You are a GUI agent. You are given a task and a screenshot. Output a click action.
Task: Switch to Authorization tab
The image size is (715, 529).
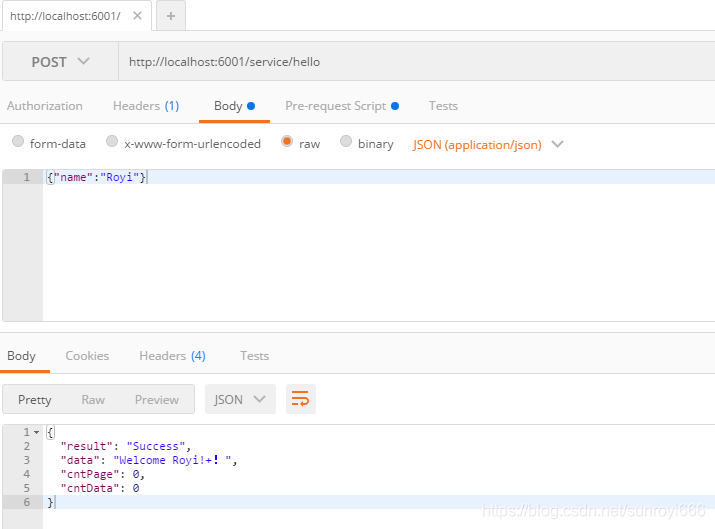click(x=45, y=106)
